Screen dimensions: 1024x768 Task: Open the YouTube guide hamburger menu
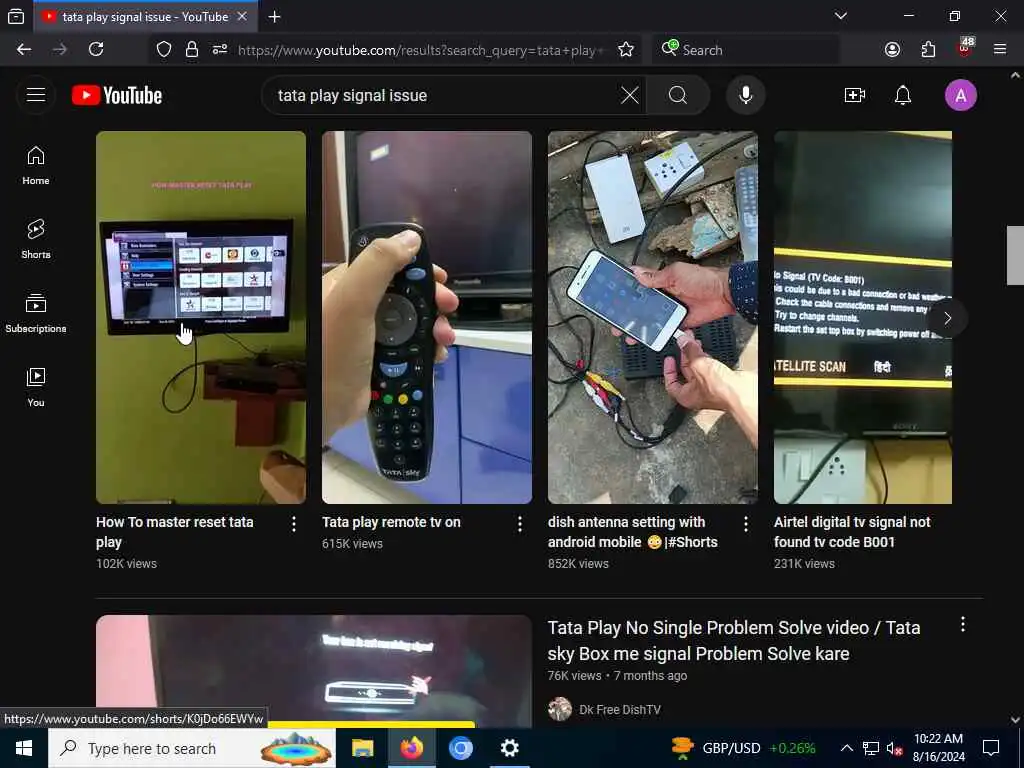(36, 95)
